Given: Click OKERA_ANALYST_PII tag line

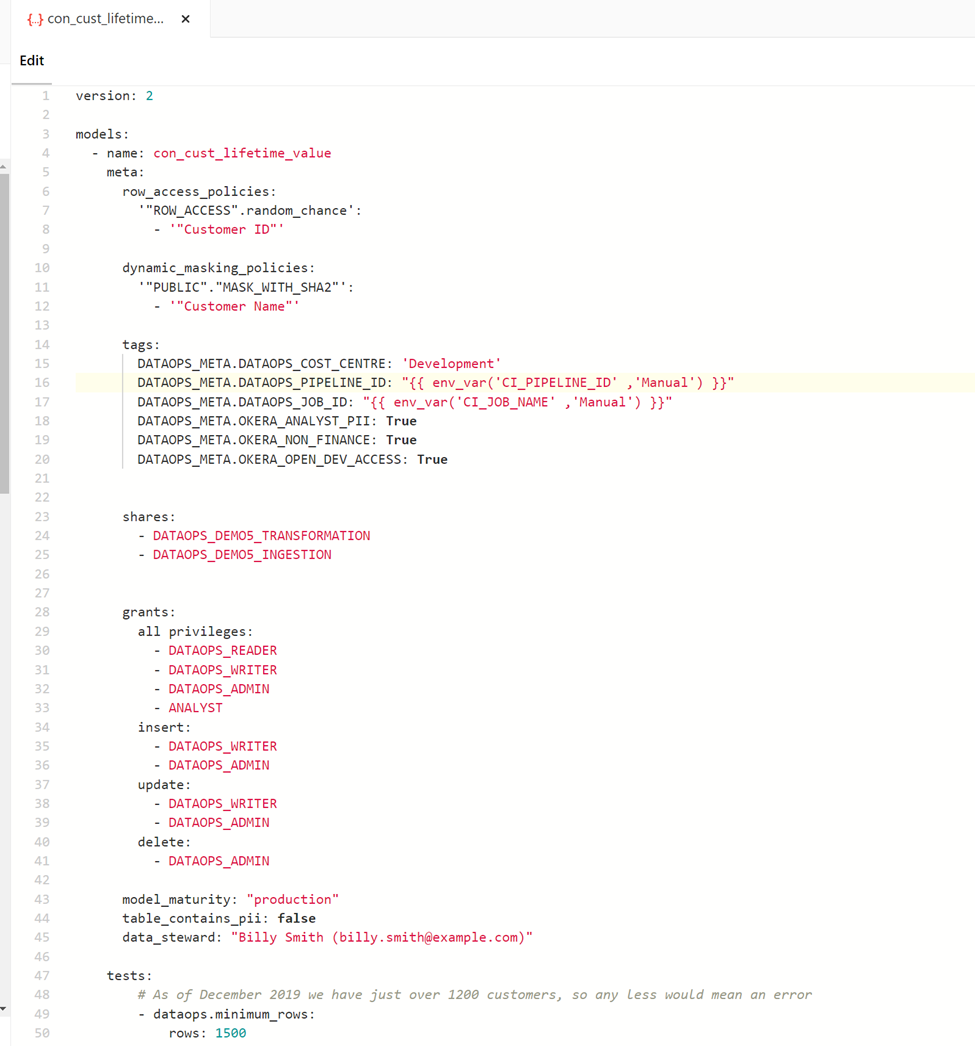Looking at the screenshot, I should (277, 421).
